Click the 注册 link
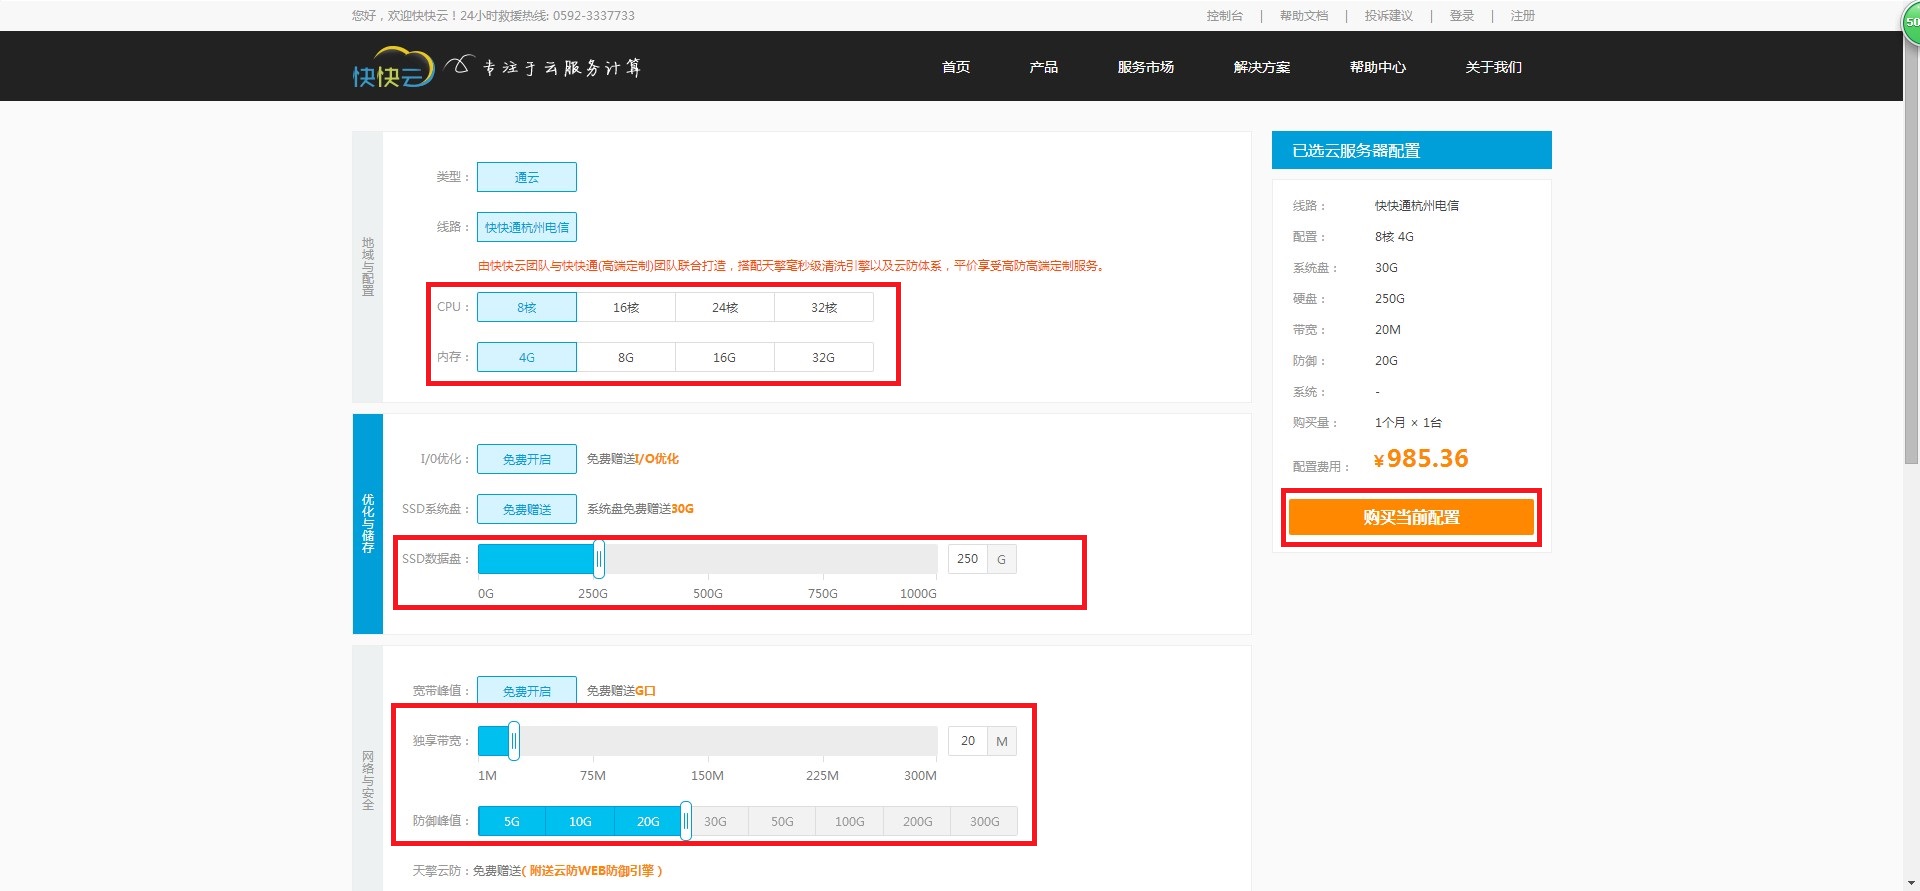This screenshot has height=891, width=1920. click(x=1522, y=16)
